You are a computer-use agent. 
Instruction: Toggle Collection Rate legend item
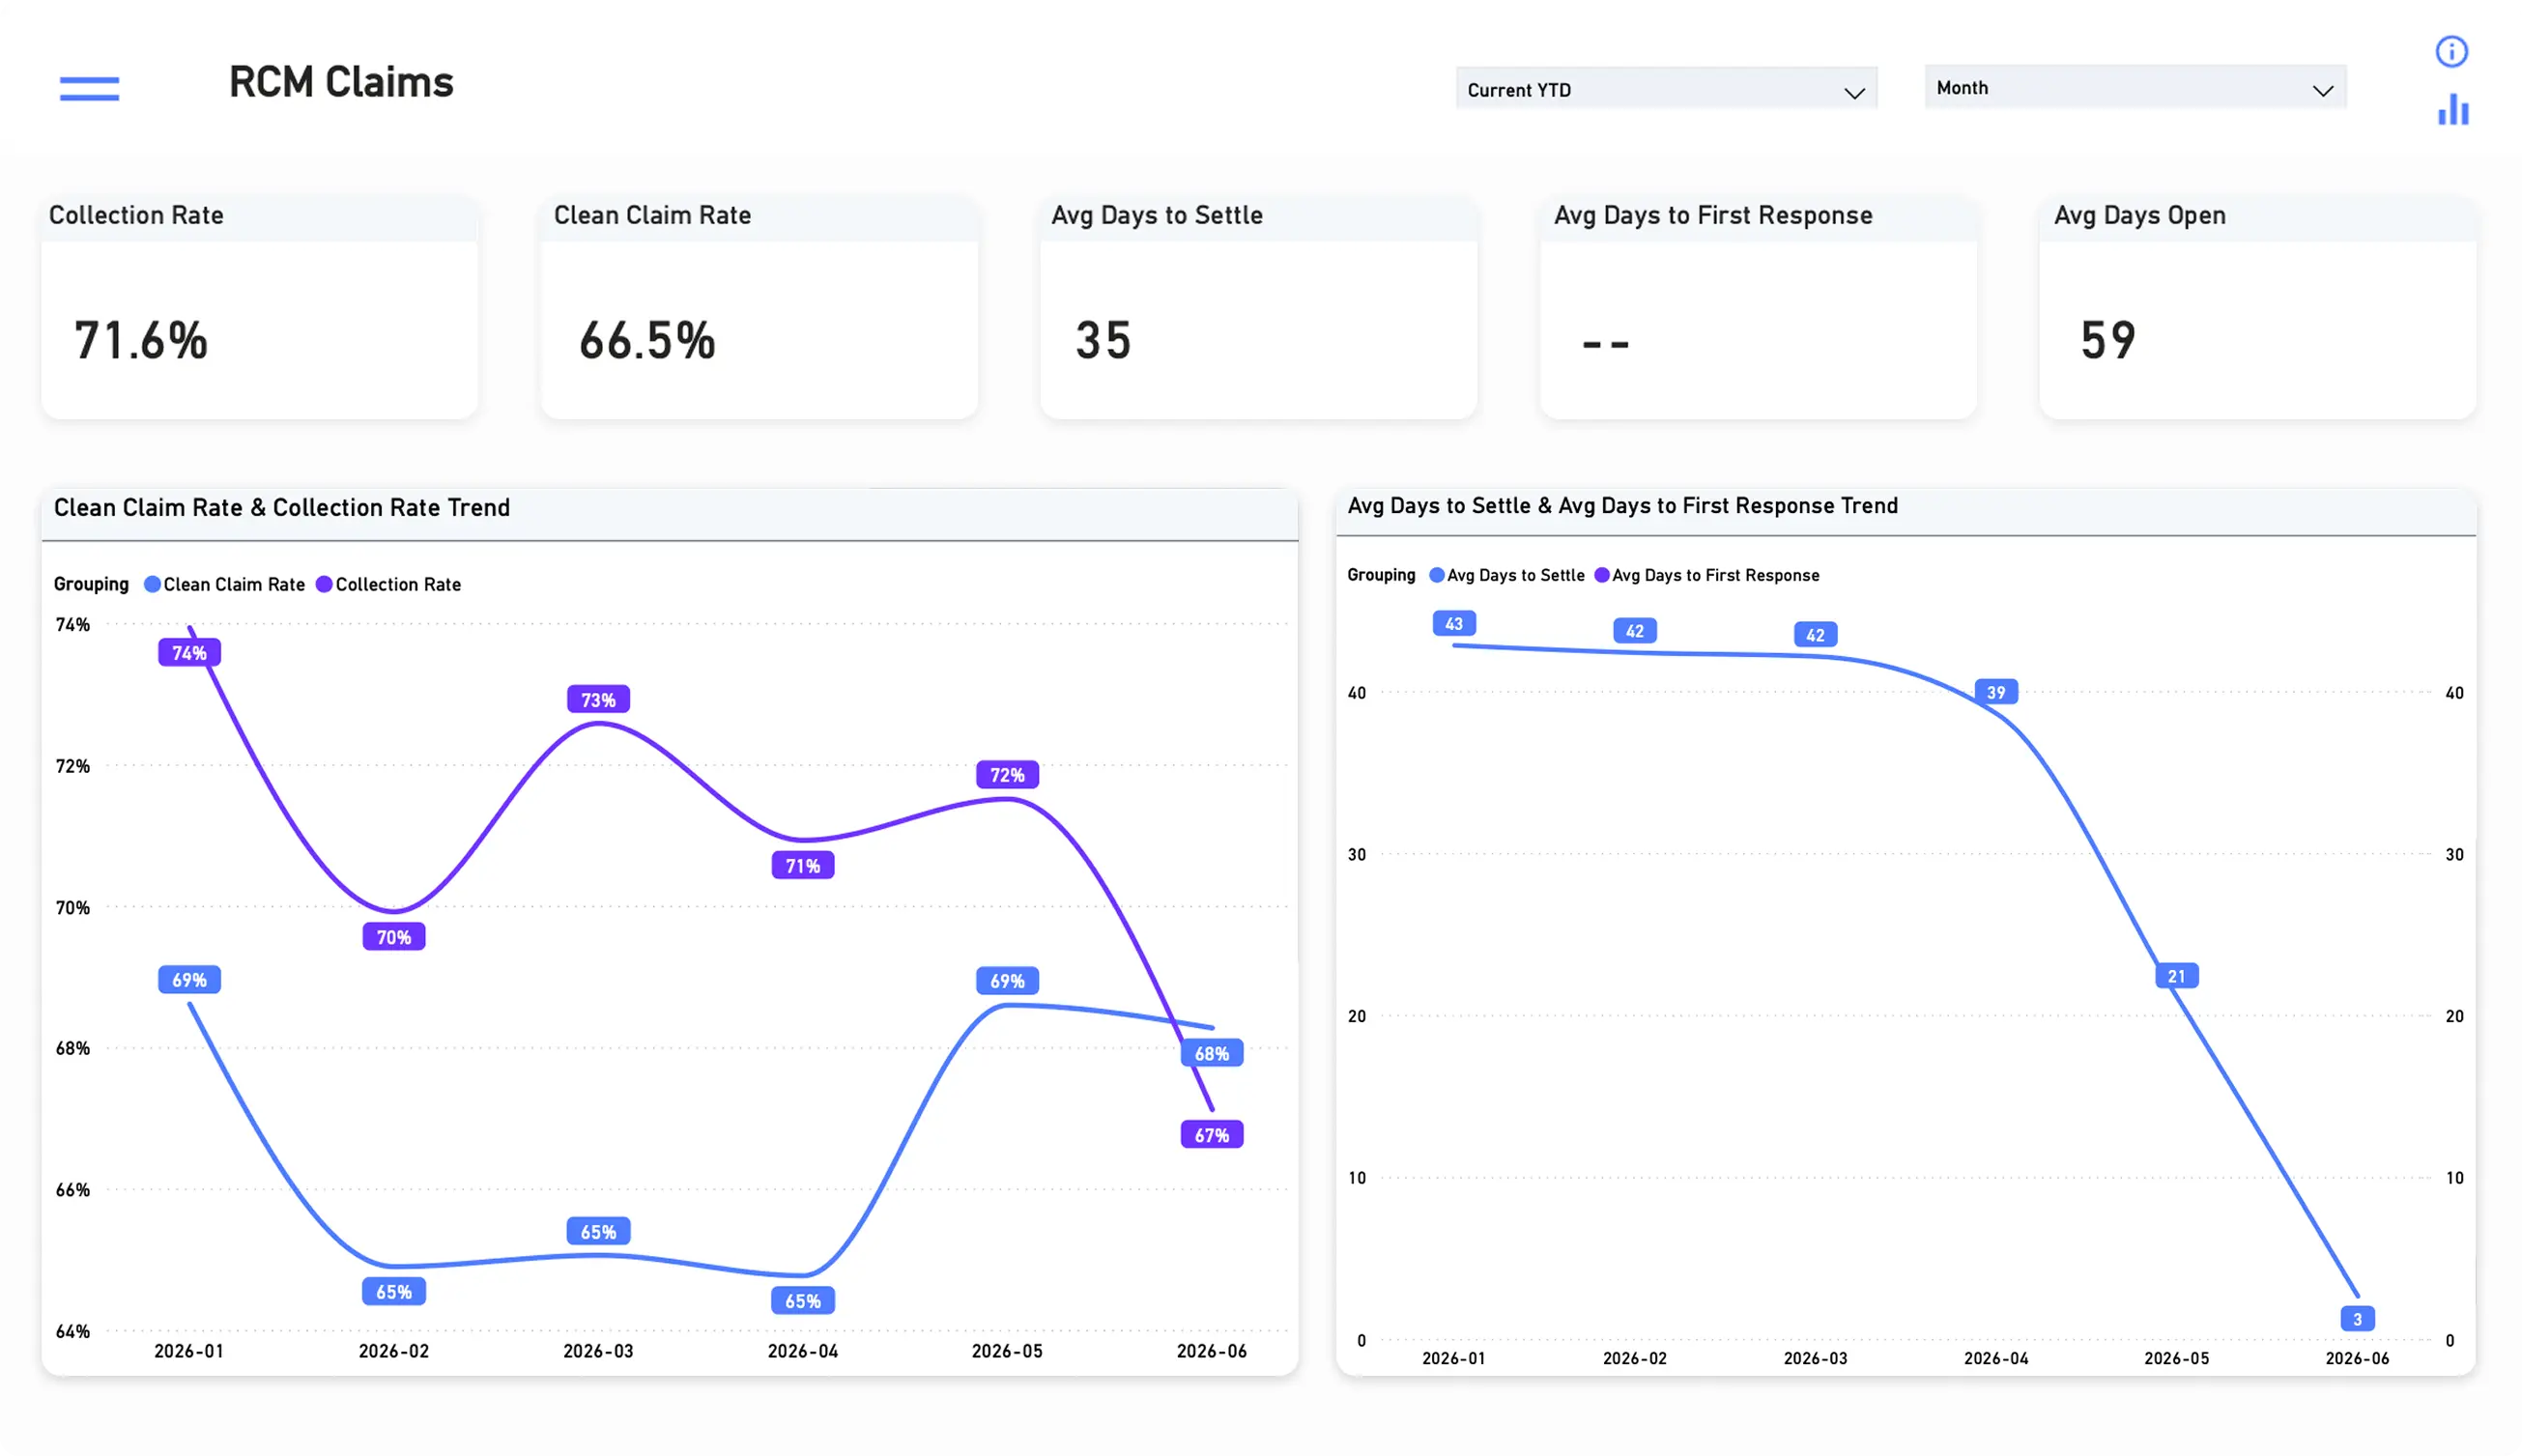(x=389, y=584)
